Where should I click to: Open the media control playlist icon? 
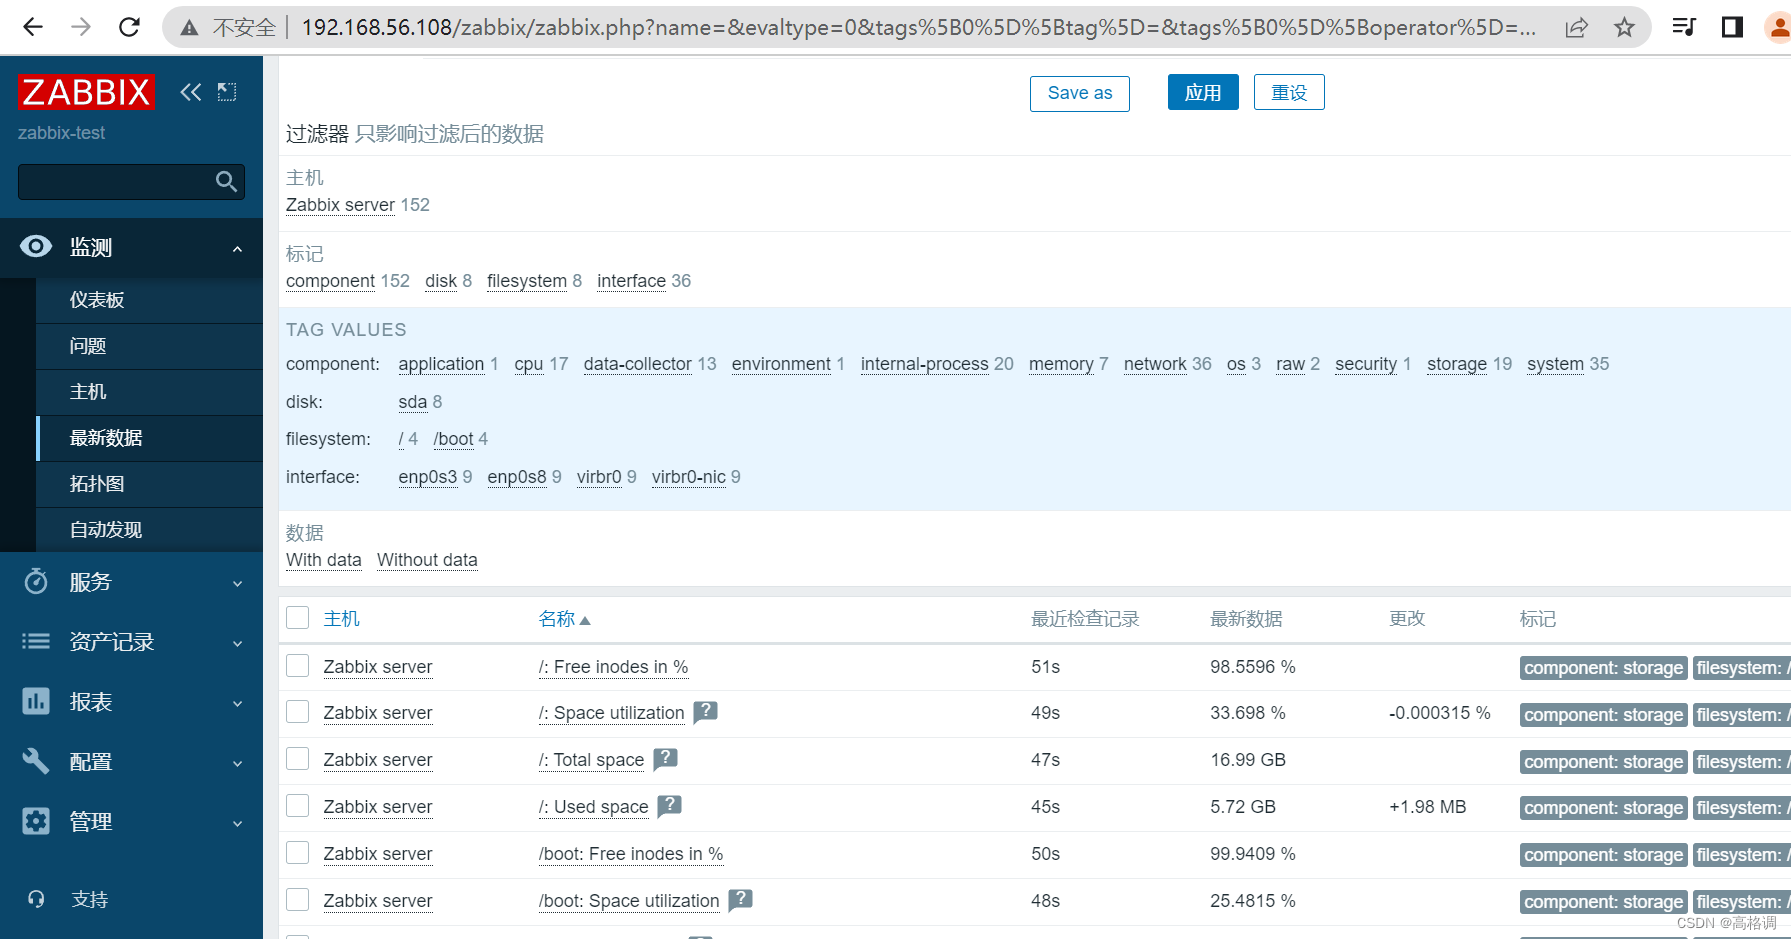pyautogui.click(x=1684, y=27)
